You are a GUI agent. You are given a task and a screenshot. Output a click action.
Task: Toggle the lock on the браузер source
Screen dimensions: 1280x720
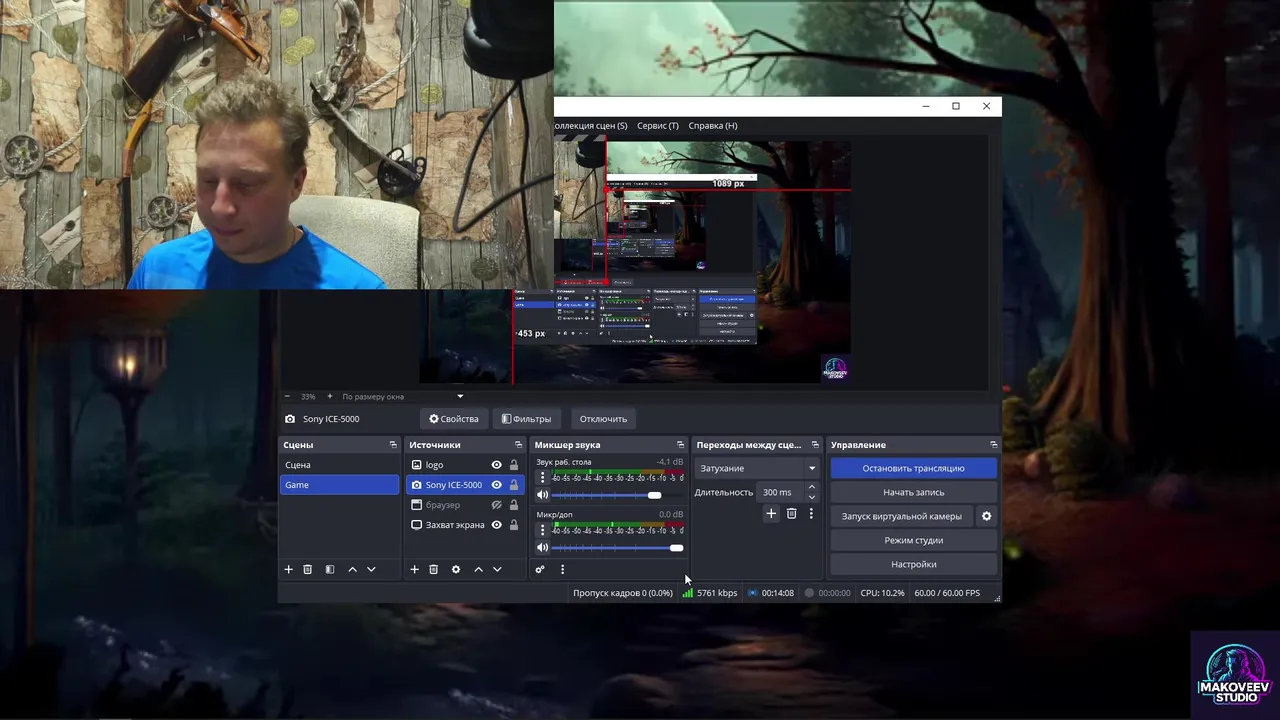tap(514, 505)
